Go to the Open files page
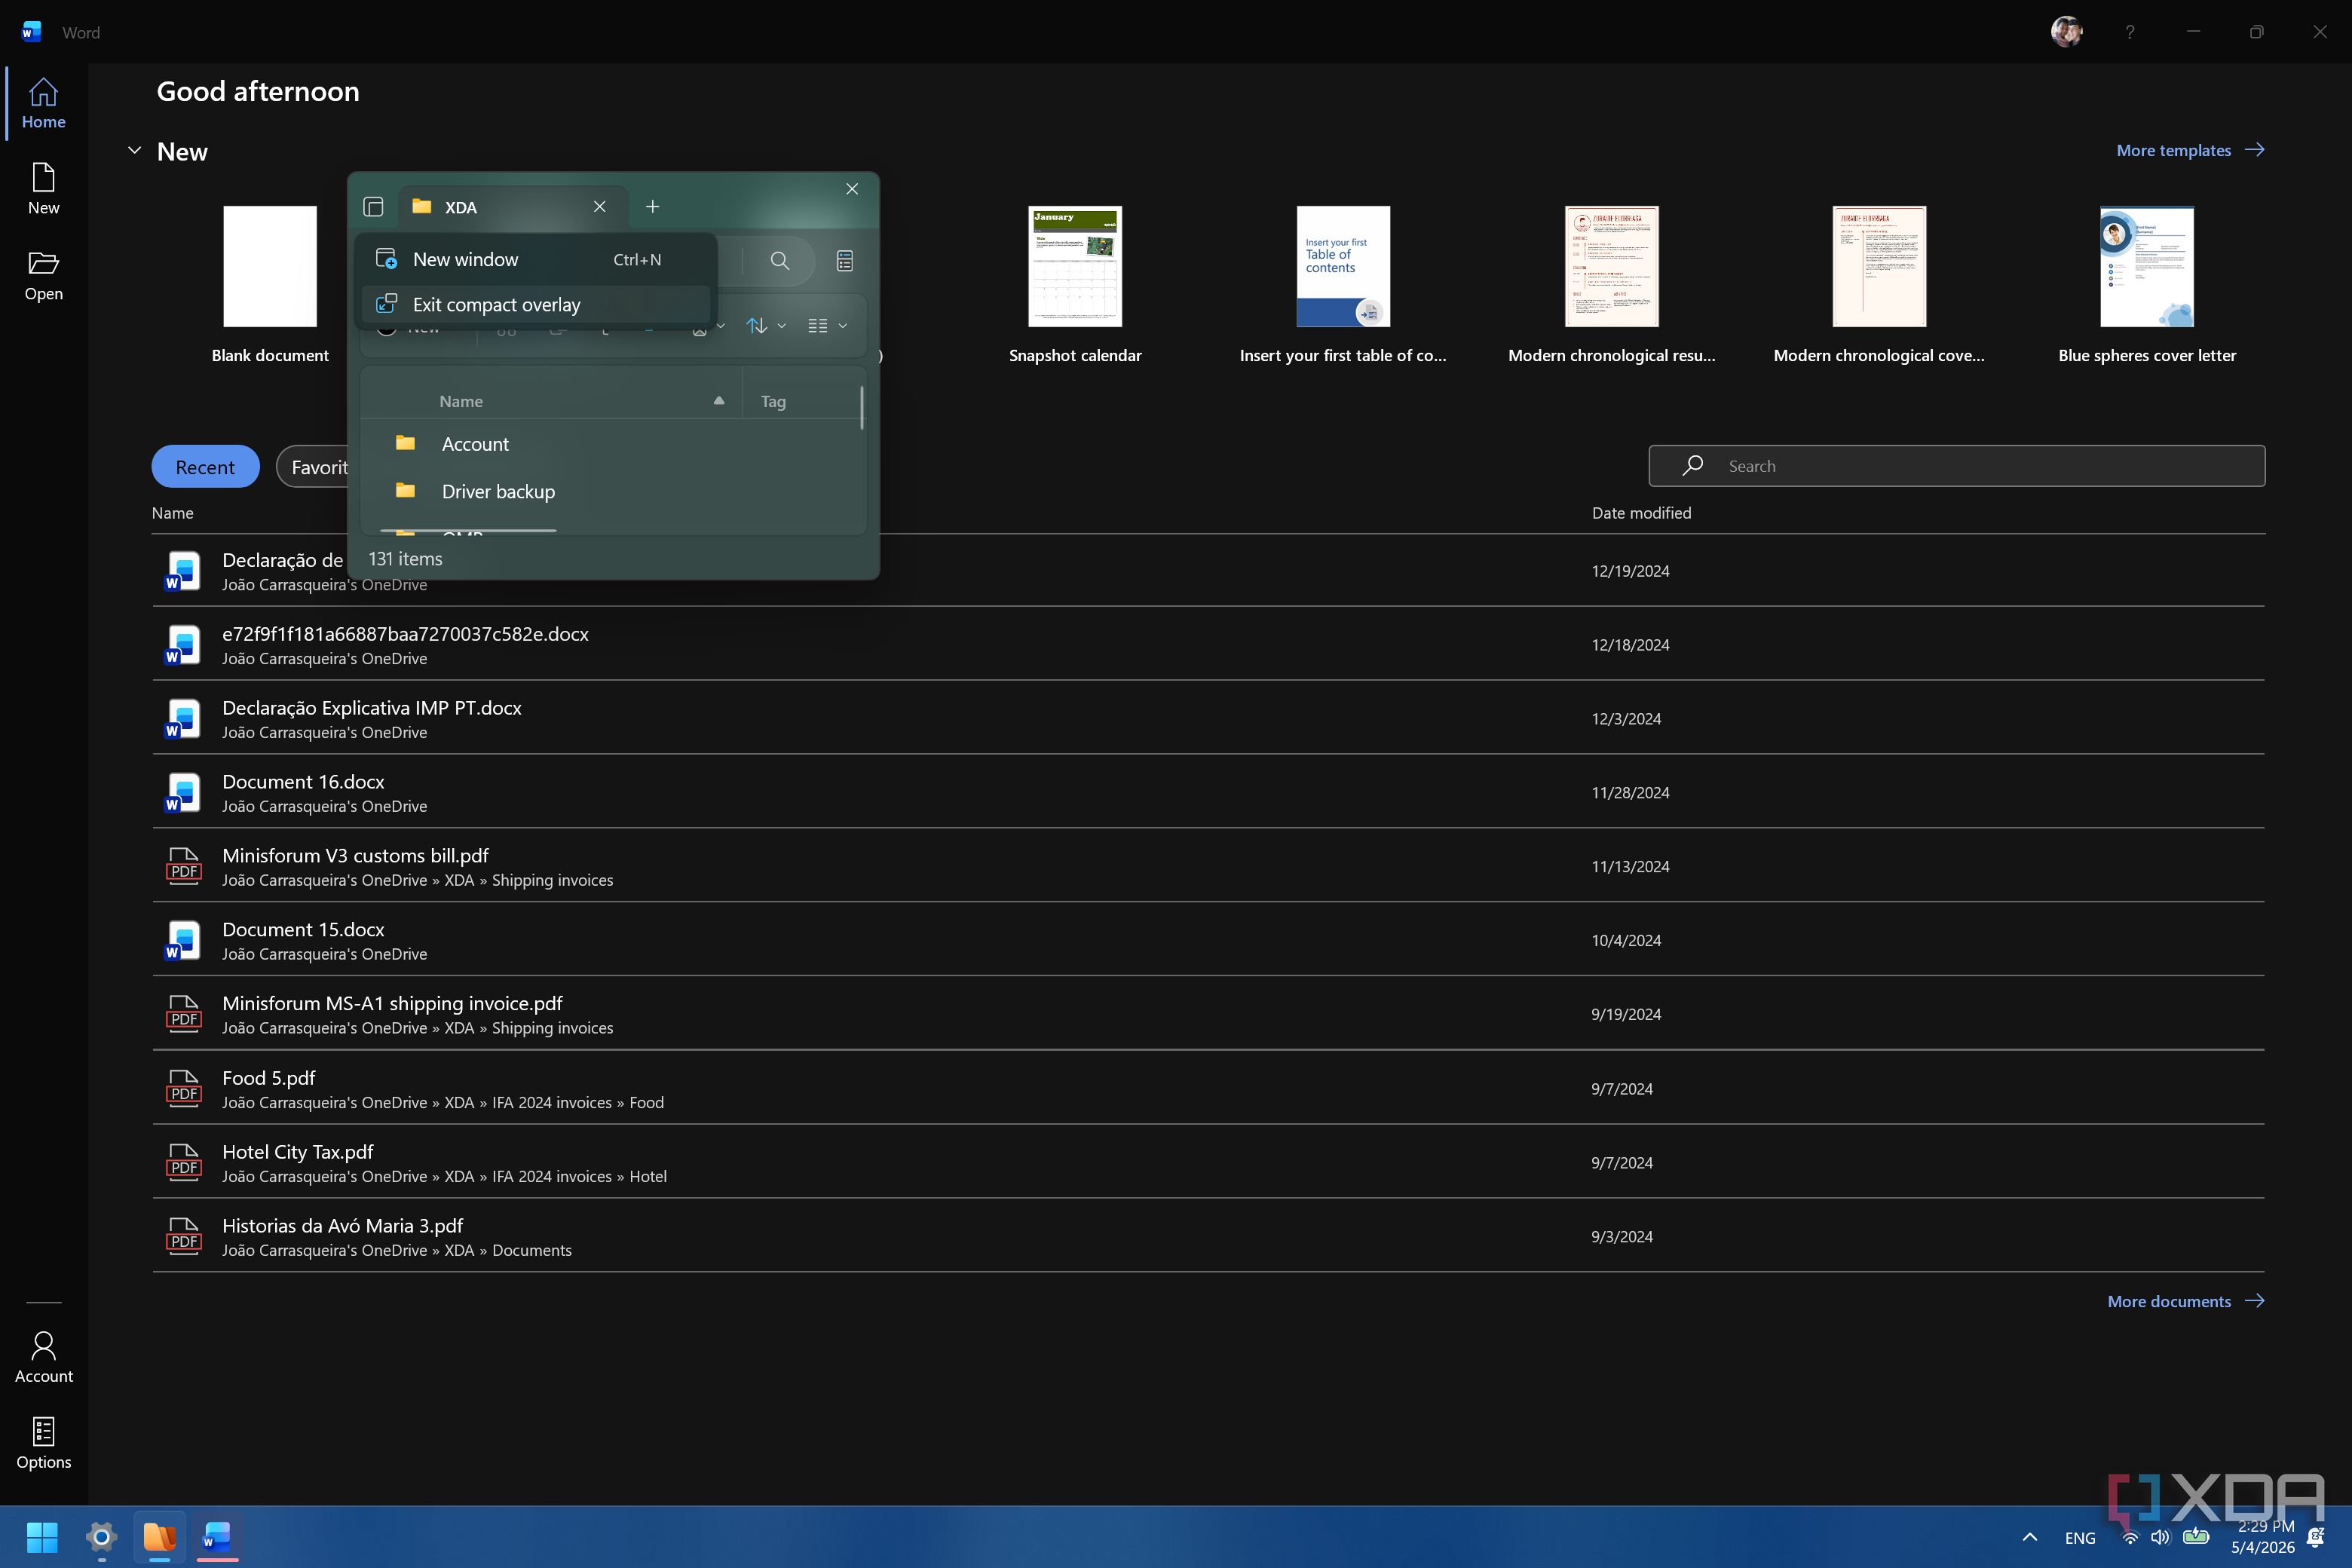Image resolution: width=2352 pixels, height=1568 pixels. (43, 275)
